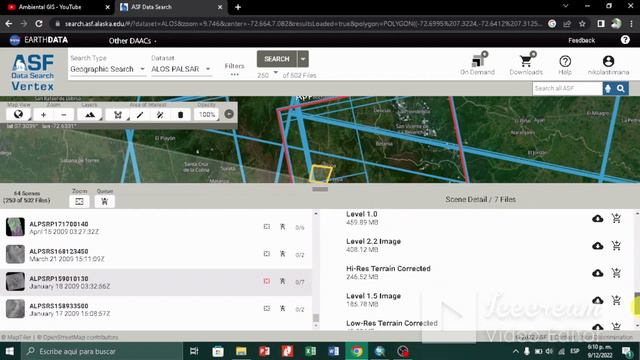Download the Level 1.5 Image file
Image resolution: width=640 pixels, height=360 pixels.
(598, 300)
